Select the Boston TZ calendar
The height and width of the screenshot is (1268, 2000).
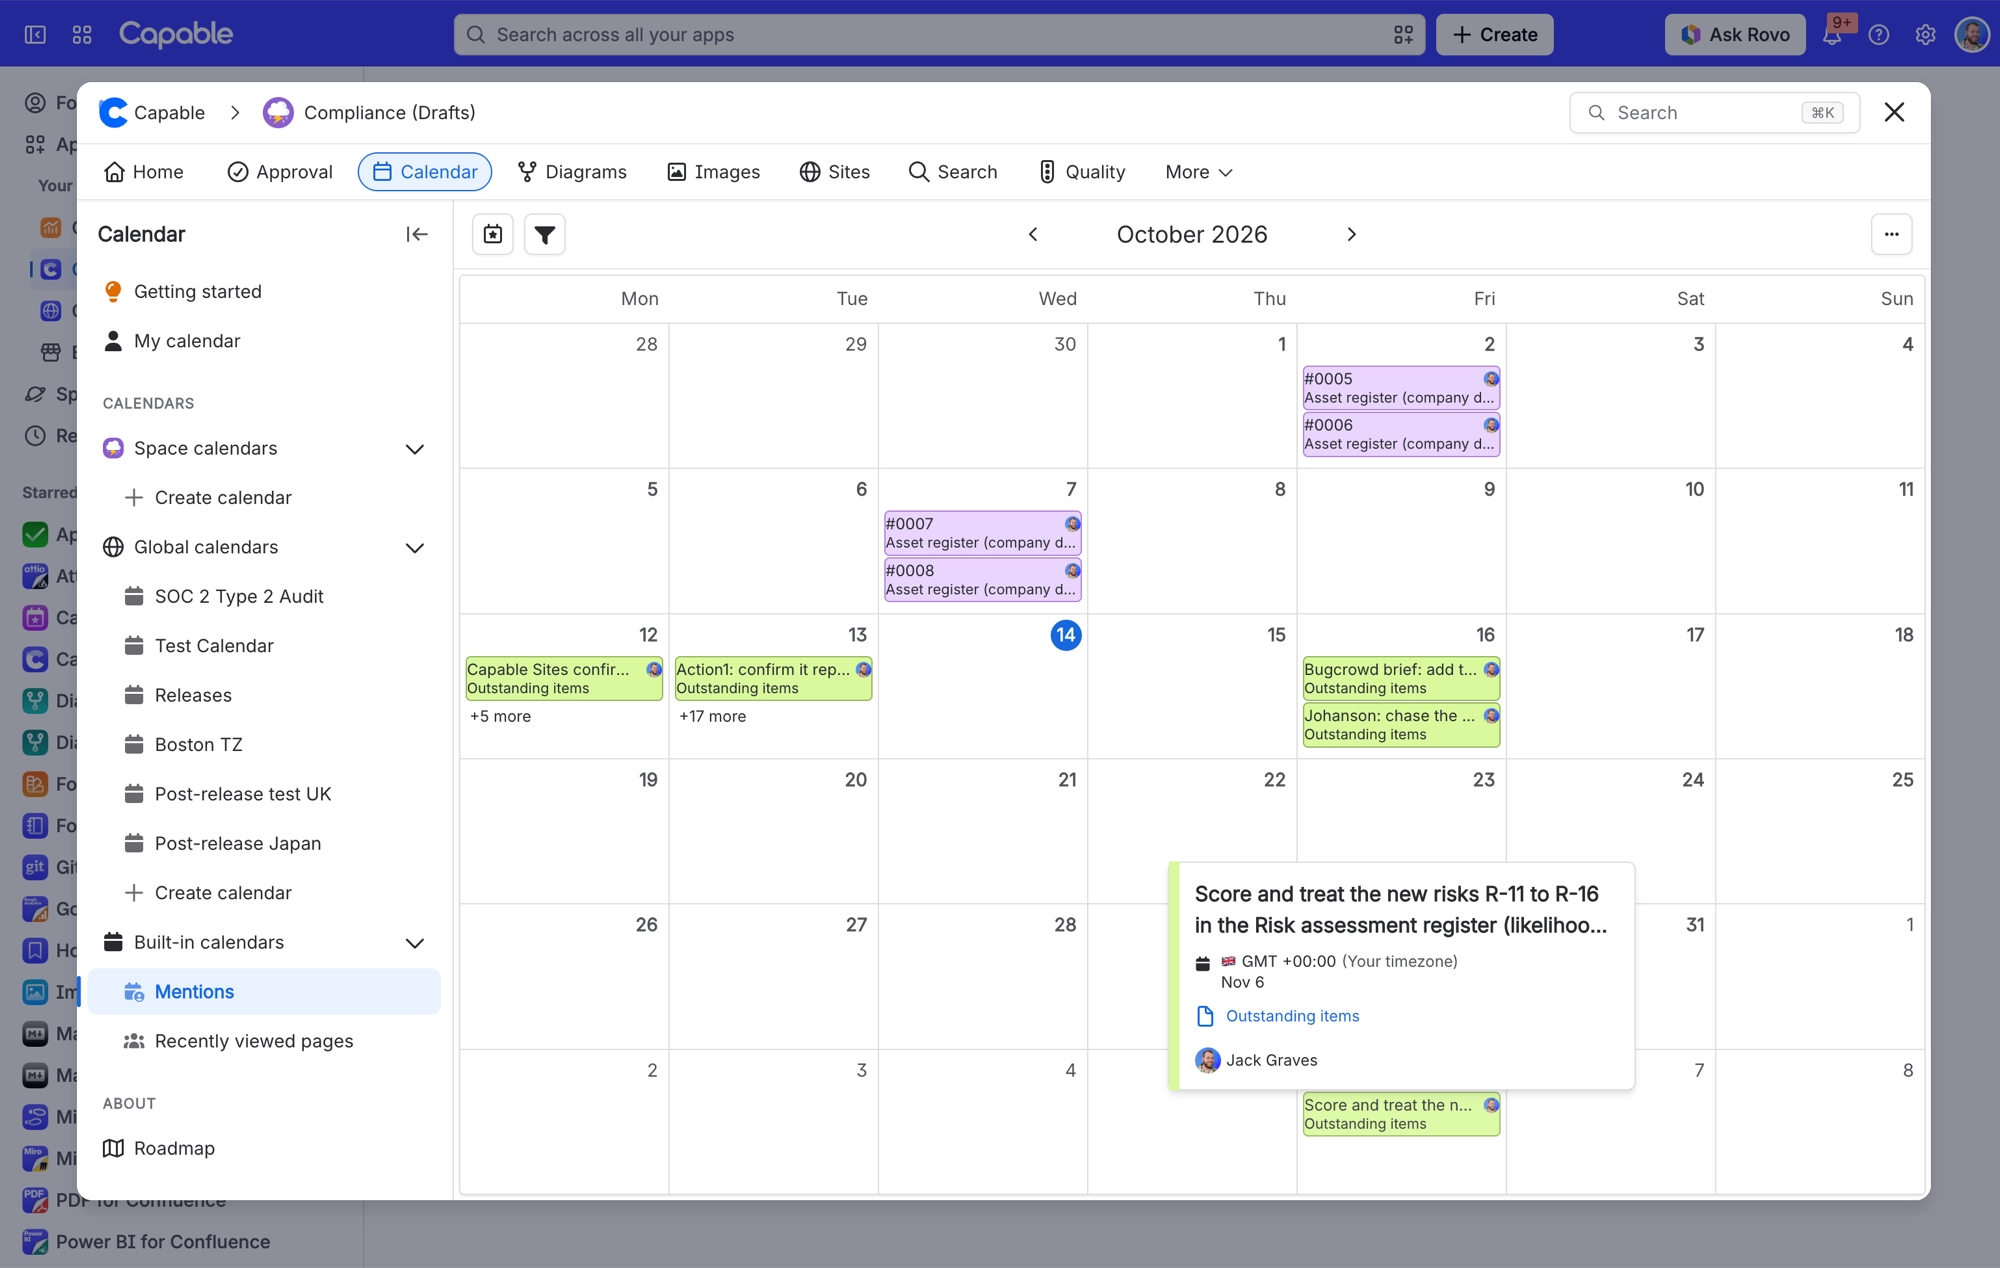click(x=264, y=744)
